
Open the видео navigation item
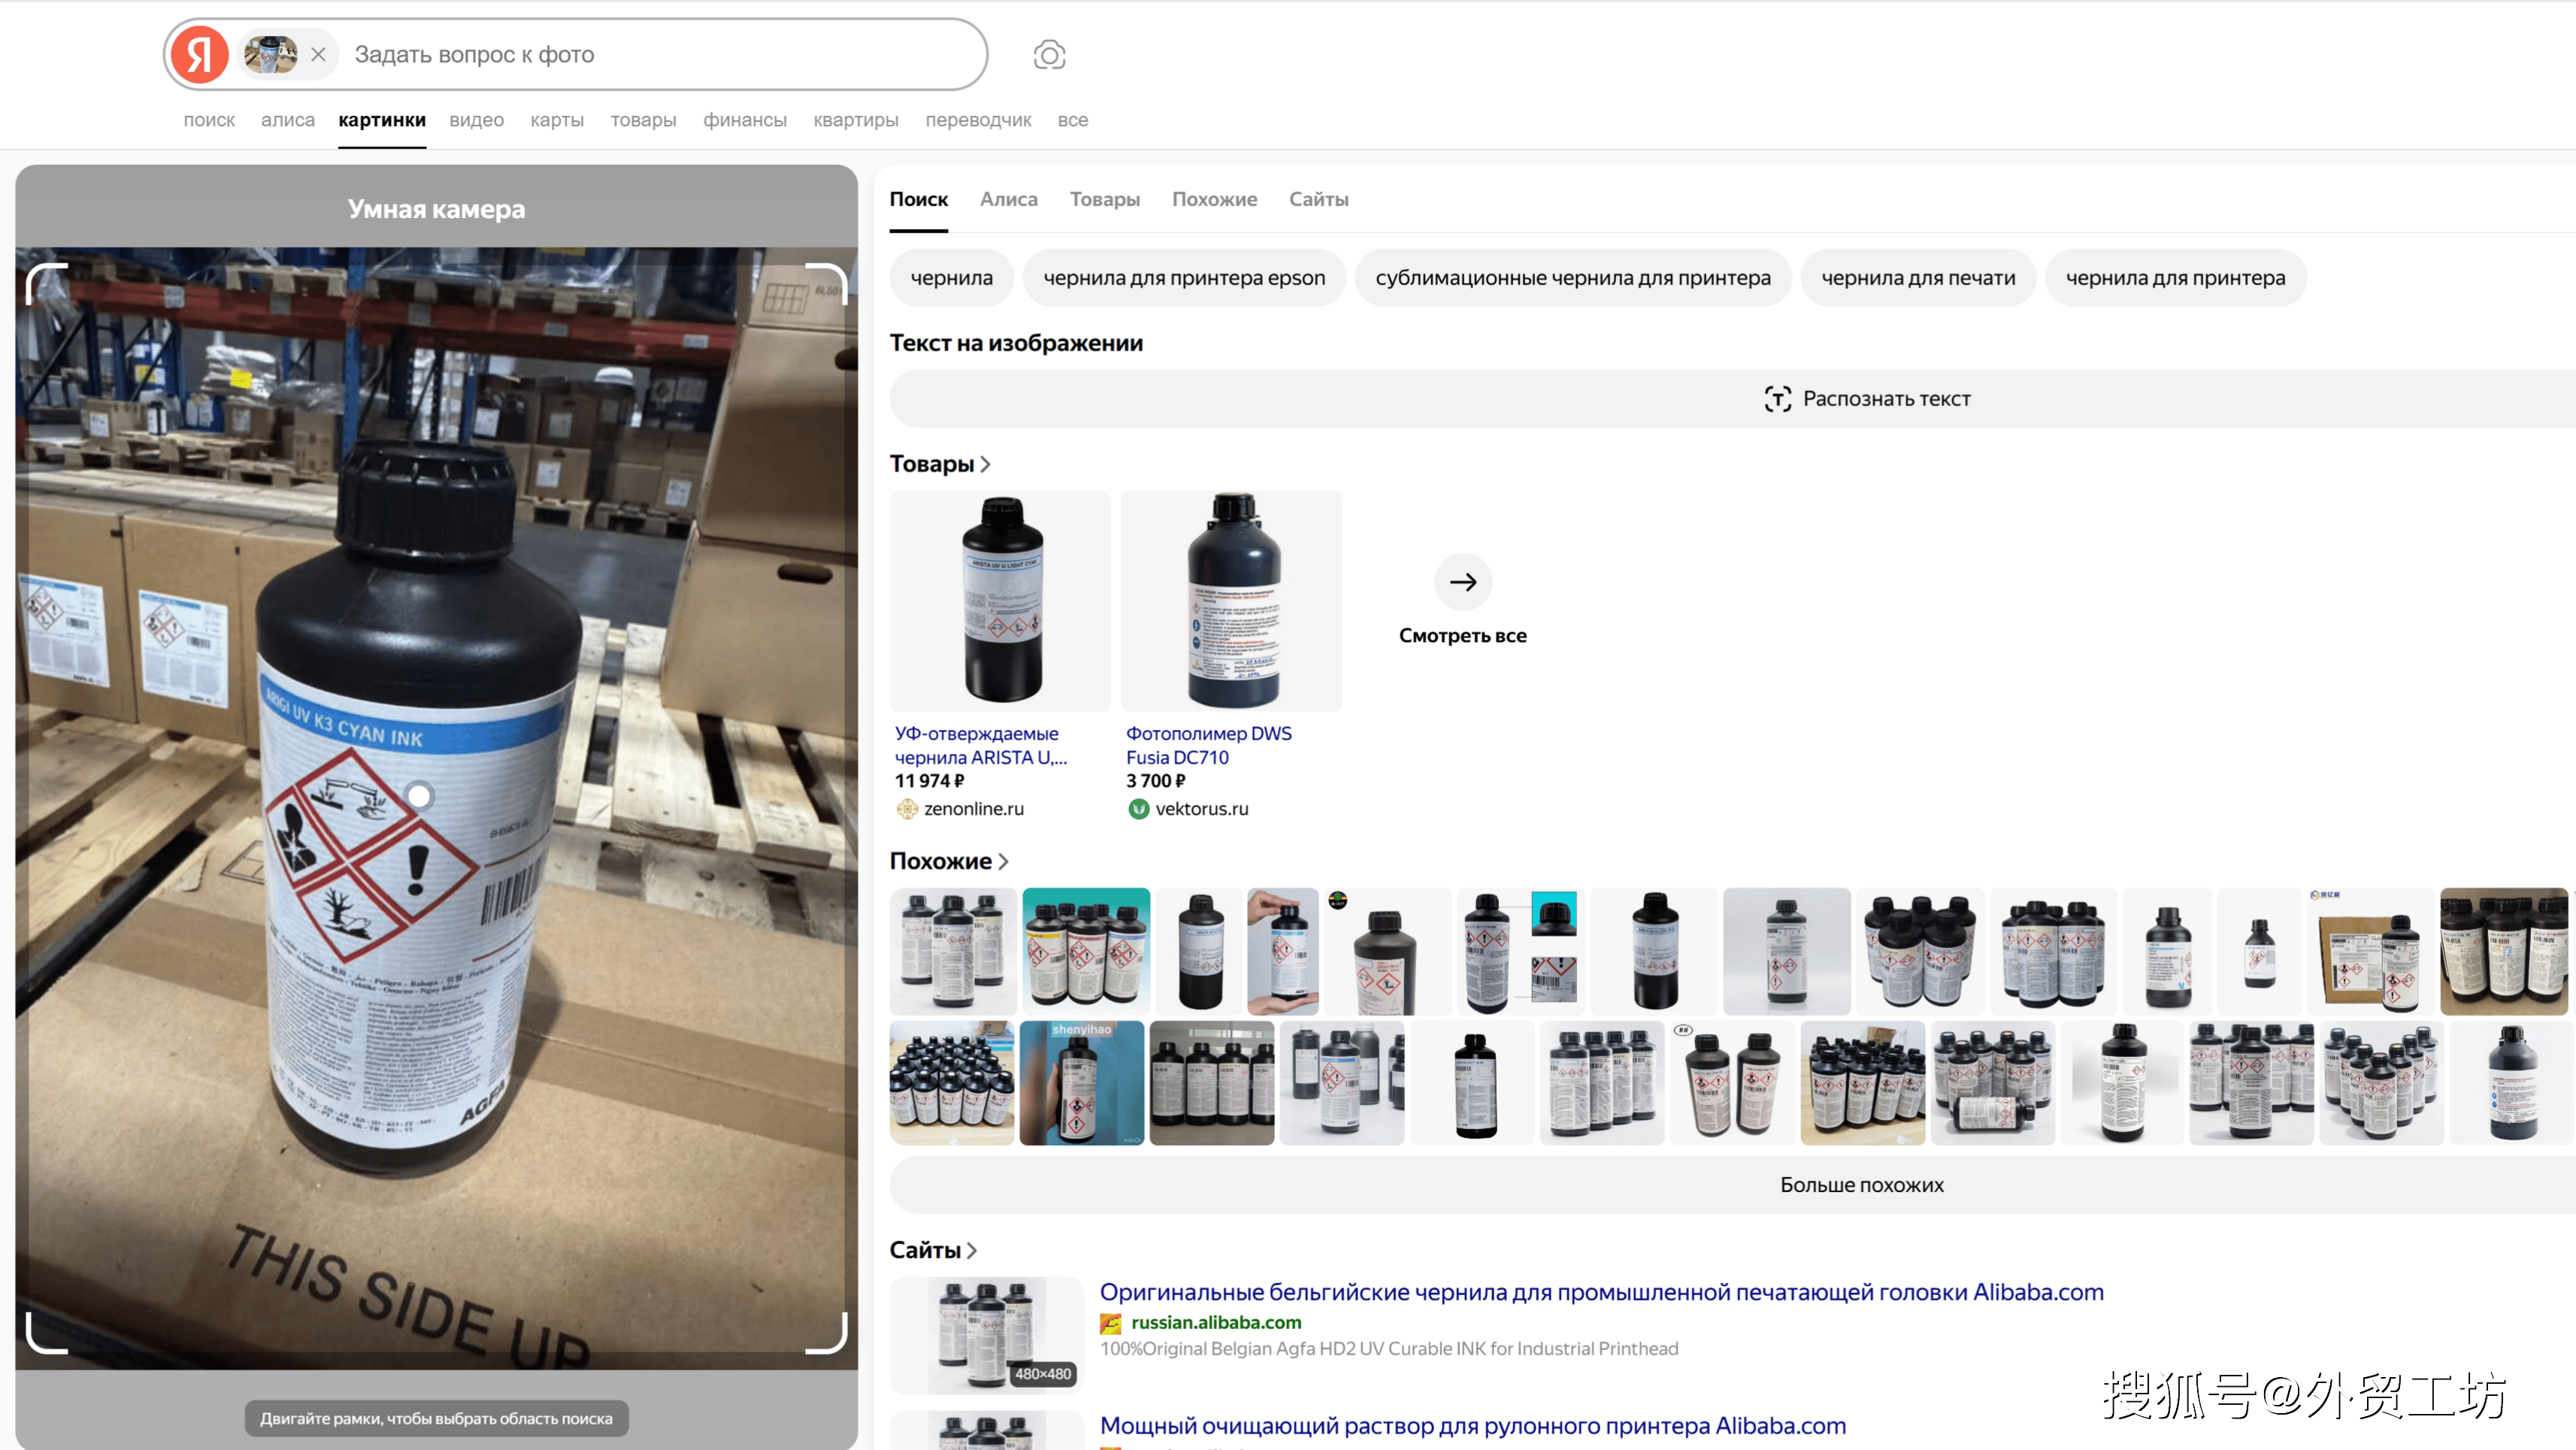476,120
